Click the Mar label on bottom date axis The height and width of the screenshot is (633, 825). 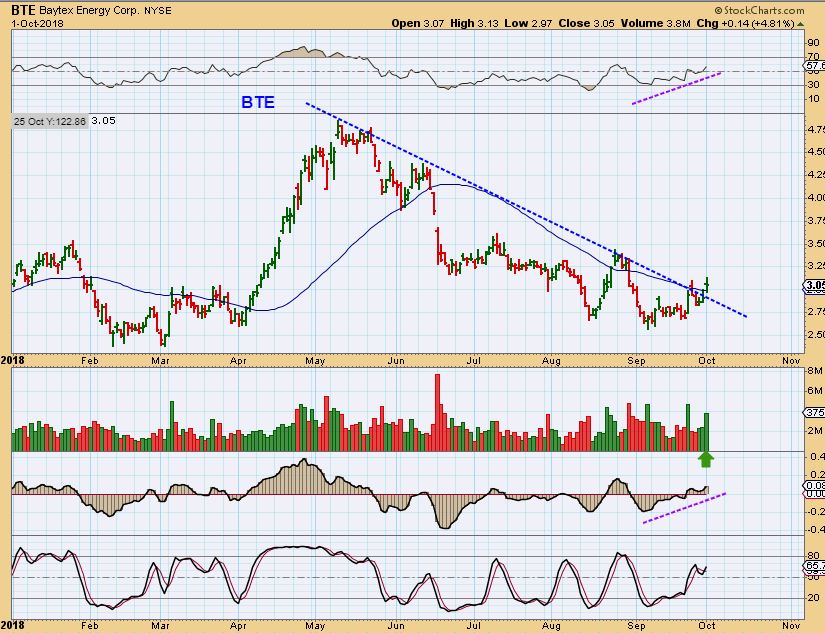tap(160, 626)
